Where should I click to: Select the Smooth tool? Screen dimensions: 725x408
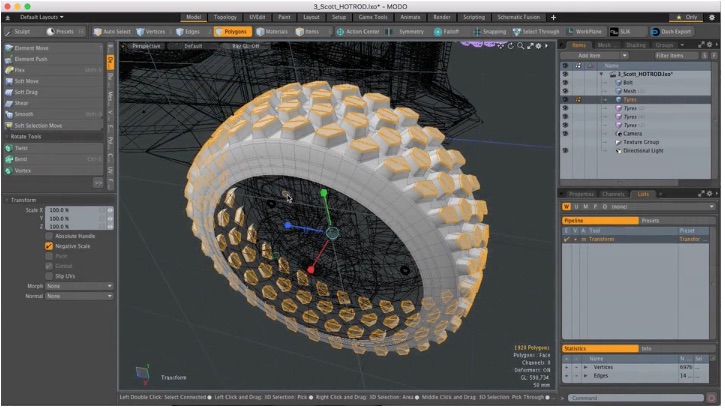tap(53, 114)
